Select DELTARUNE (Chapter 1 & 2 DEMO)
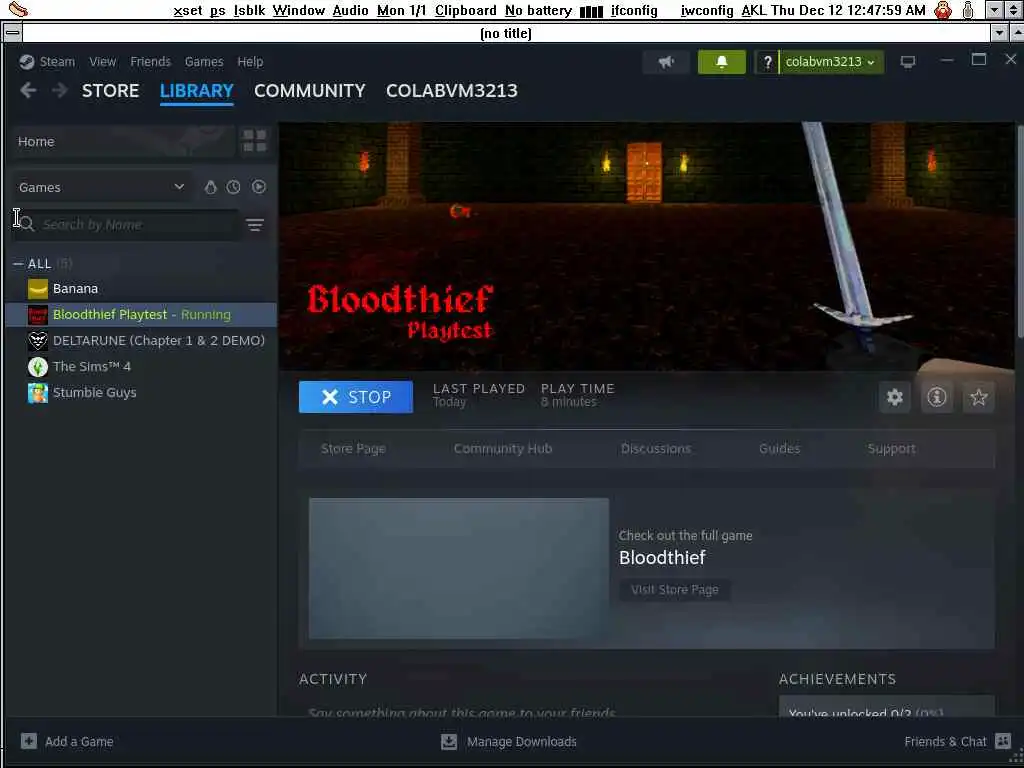The width and height of the screenshot is (1024, 768). click(x=140, y=341)
